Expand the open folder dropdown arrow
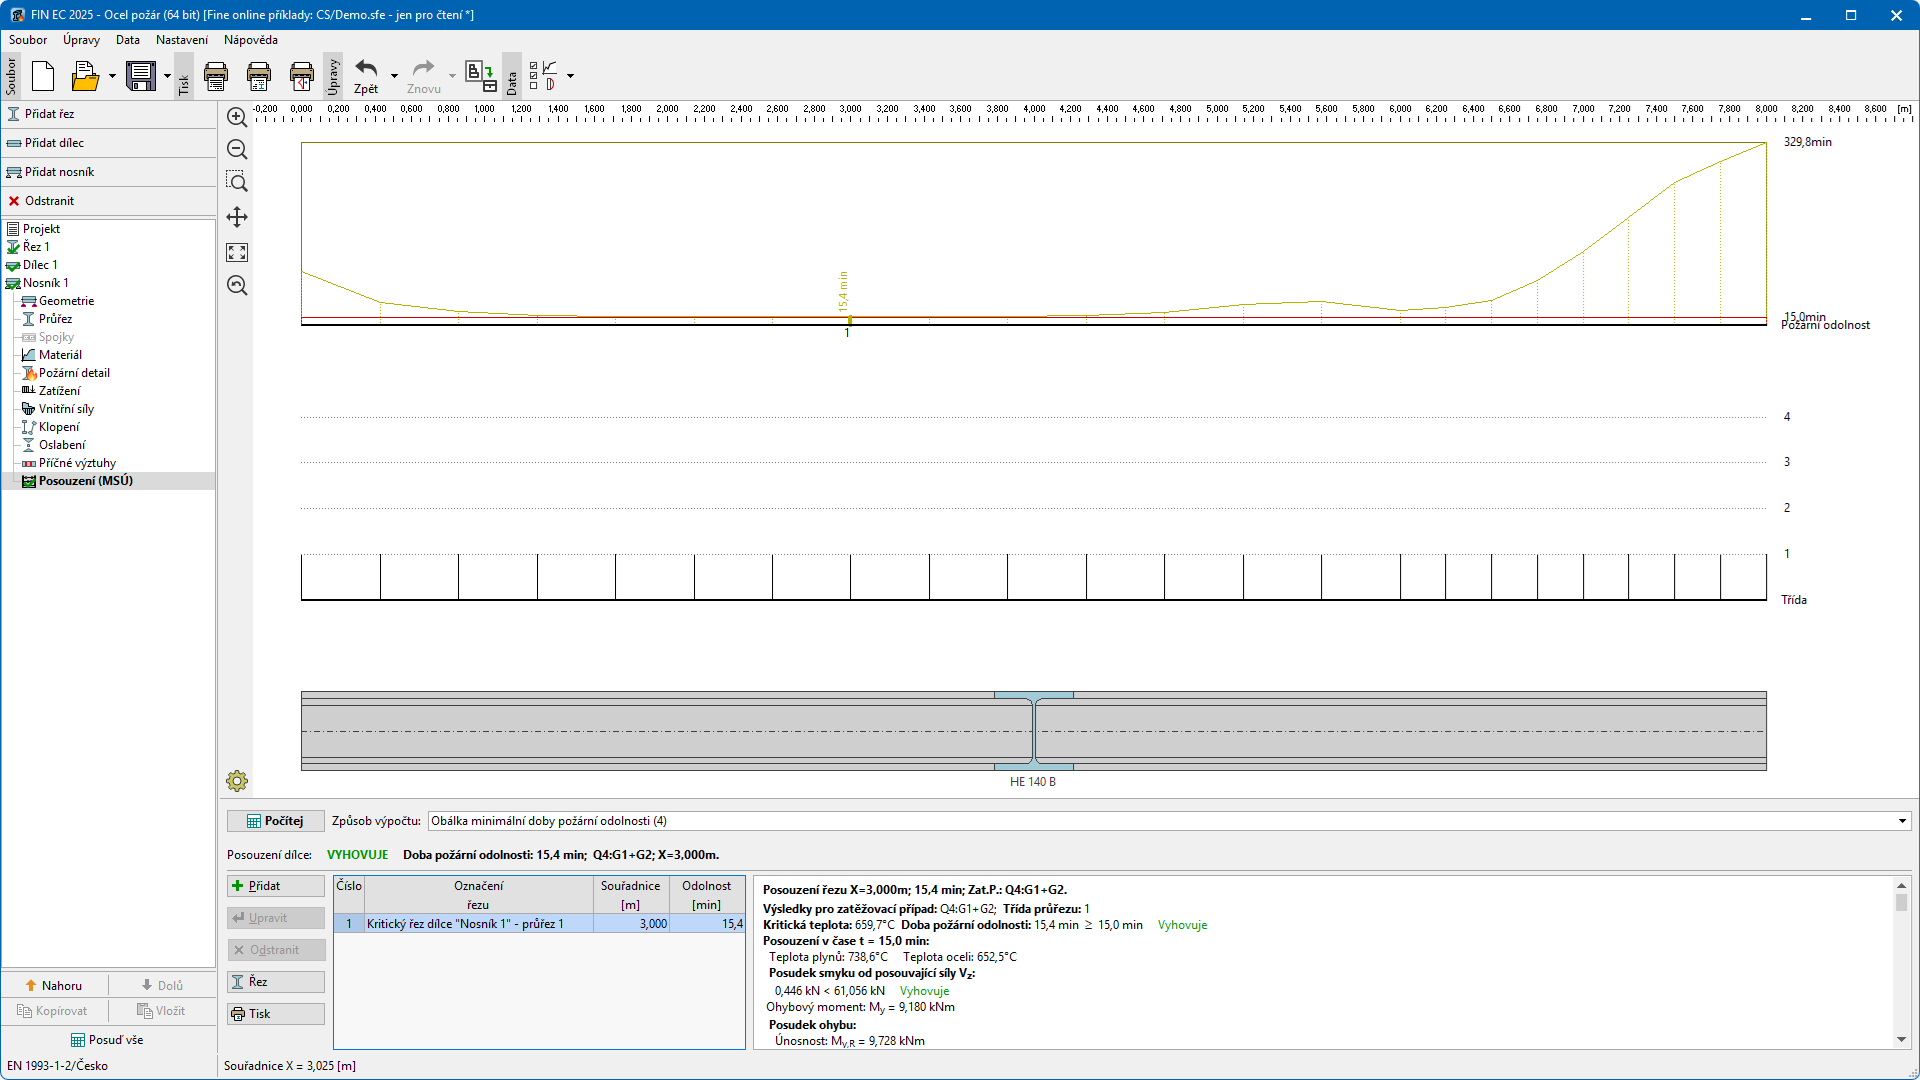The height and width of the screenshot is (1080, 1920). 112,76
